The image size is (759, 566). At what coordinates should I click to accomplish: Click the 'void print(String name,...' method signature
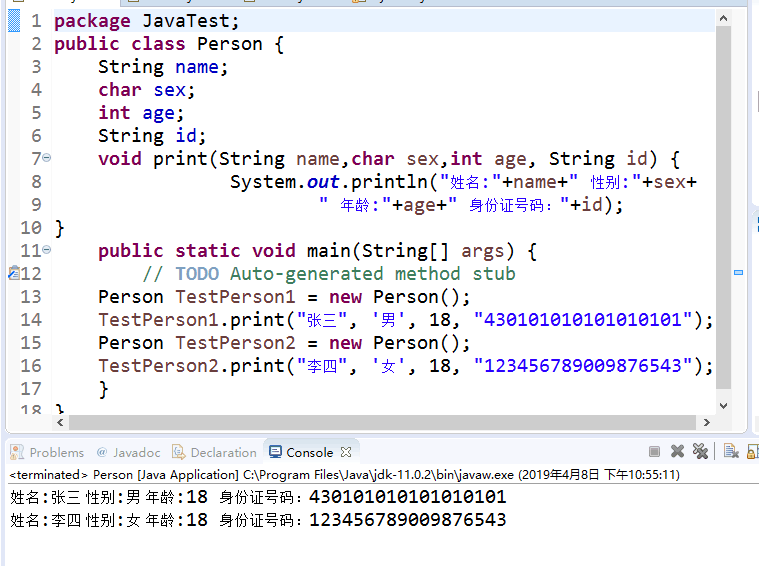point(389,159)
